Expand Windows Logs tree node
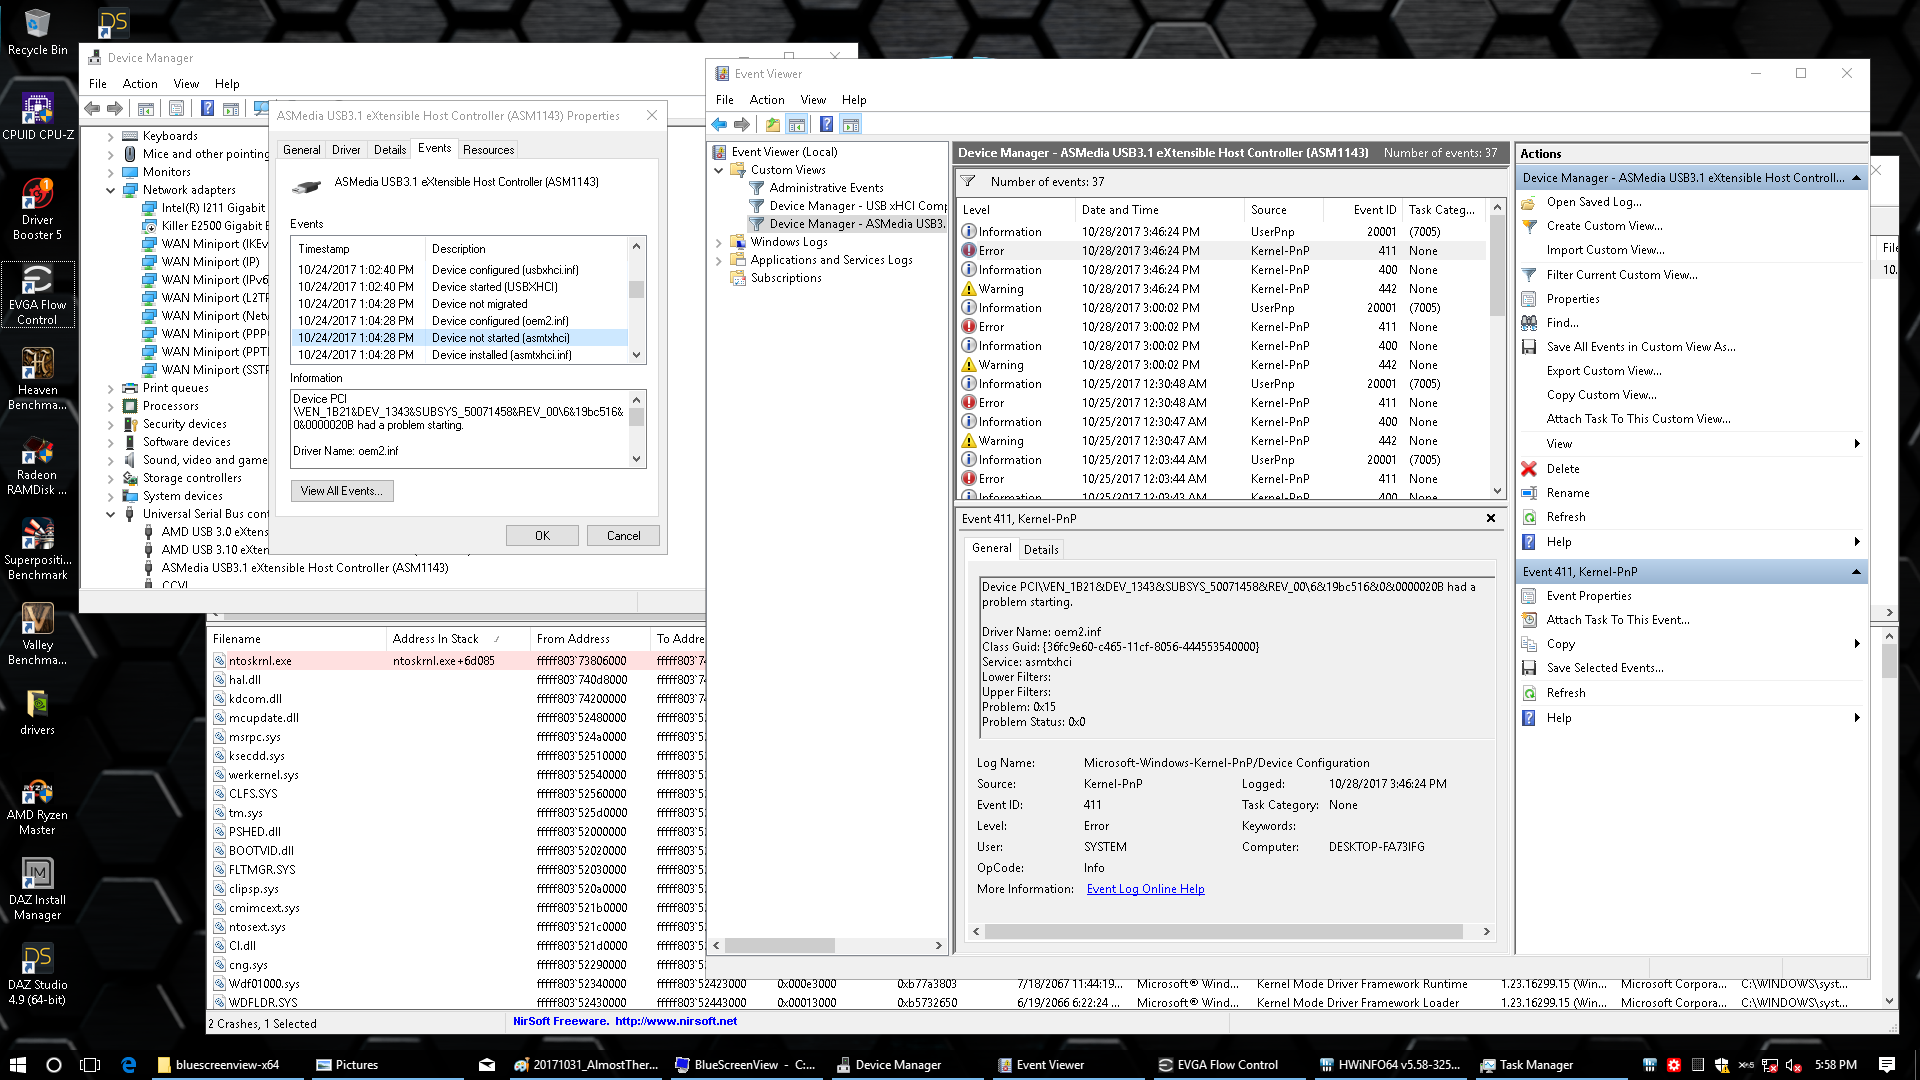 click(x=719, y=242)
